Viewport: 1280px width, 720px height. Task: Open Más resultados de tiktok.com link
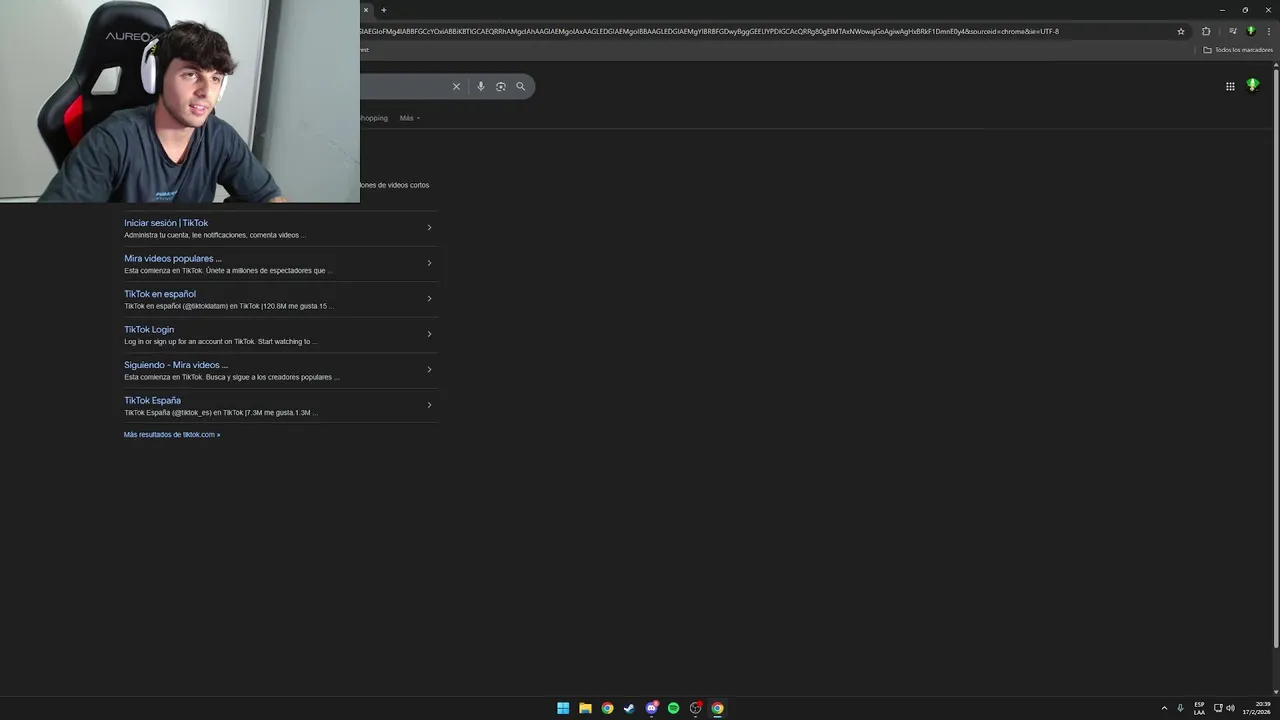[x=172, y=435]
